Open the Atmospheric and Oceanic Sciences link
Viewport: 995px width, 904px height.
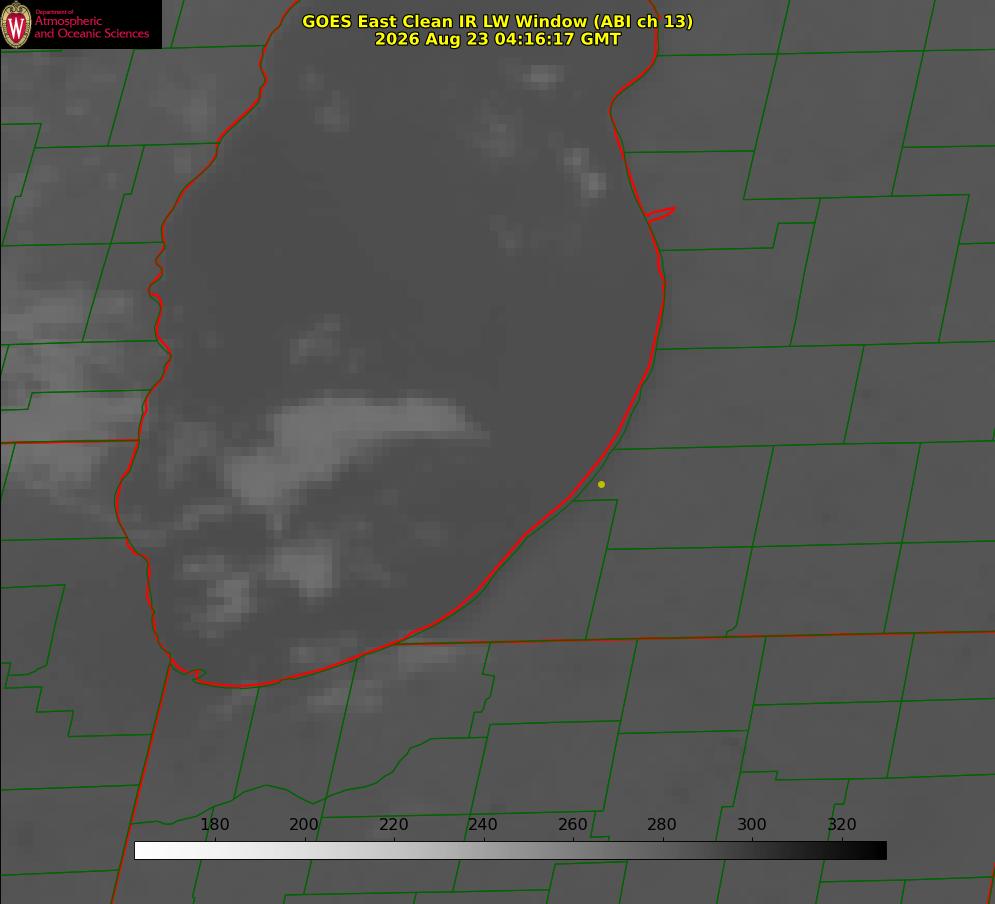(91, 27)
